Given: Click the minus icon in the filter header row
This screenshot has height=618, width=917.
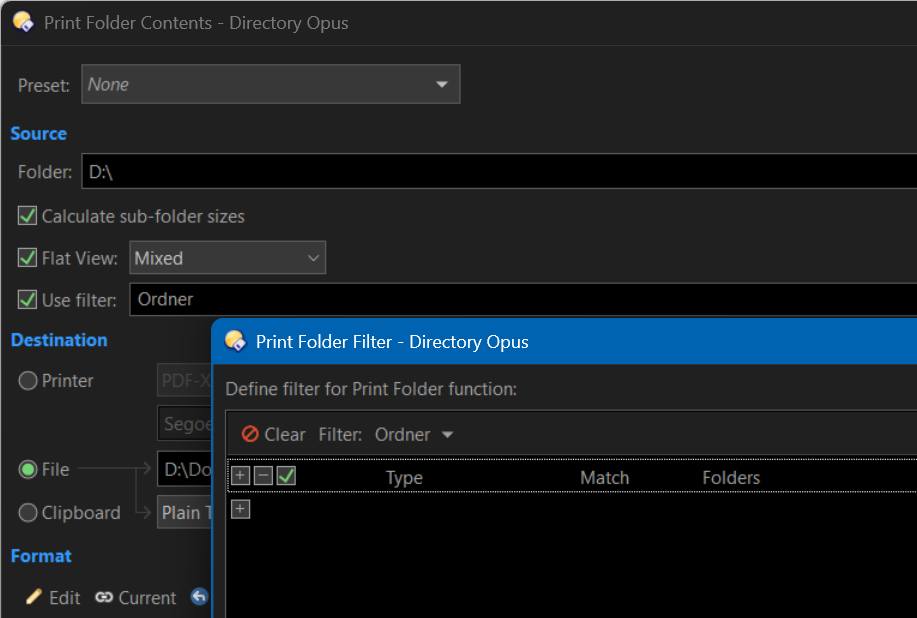Looking at the screenshot, I should click(x=263, y=476).
